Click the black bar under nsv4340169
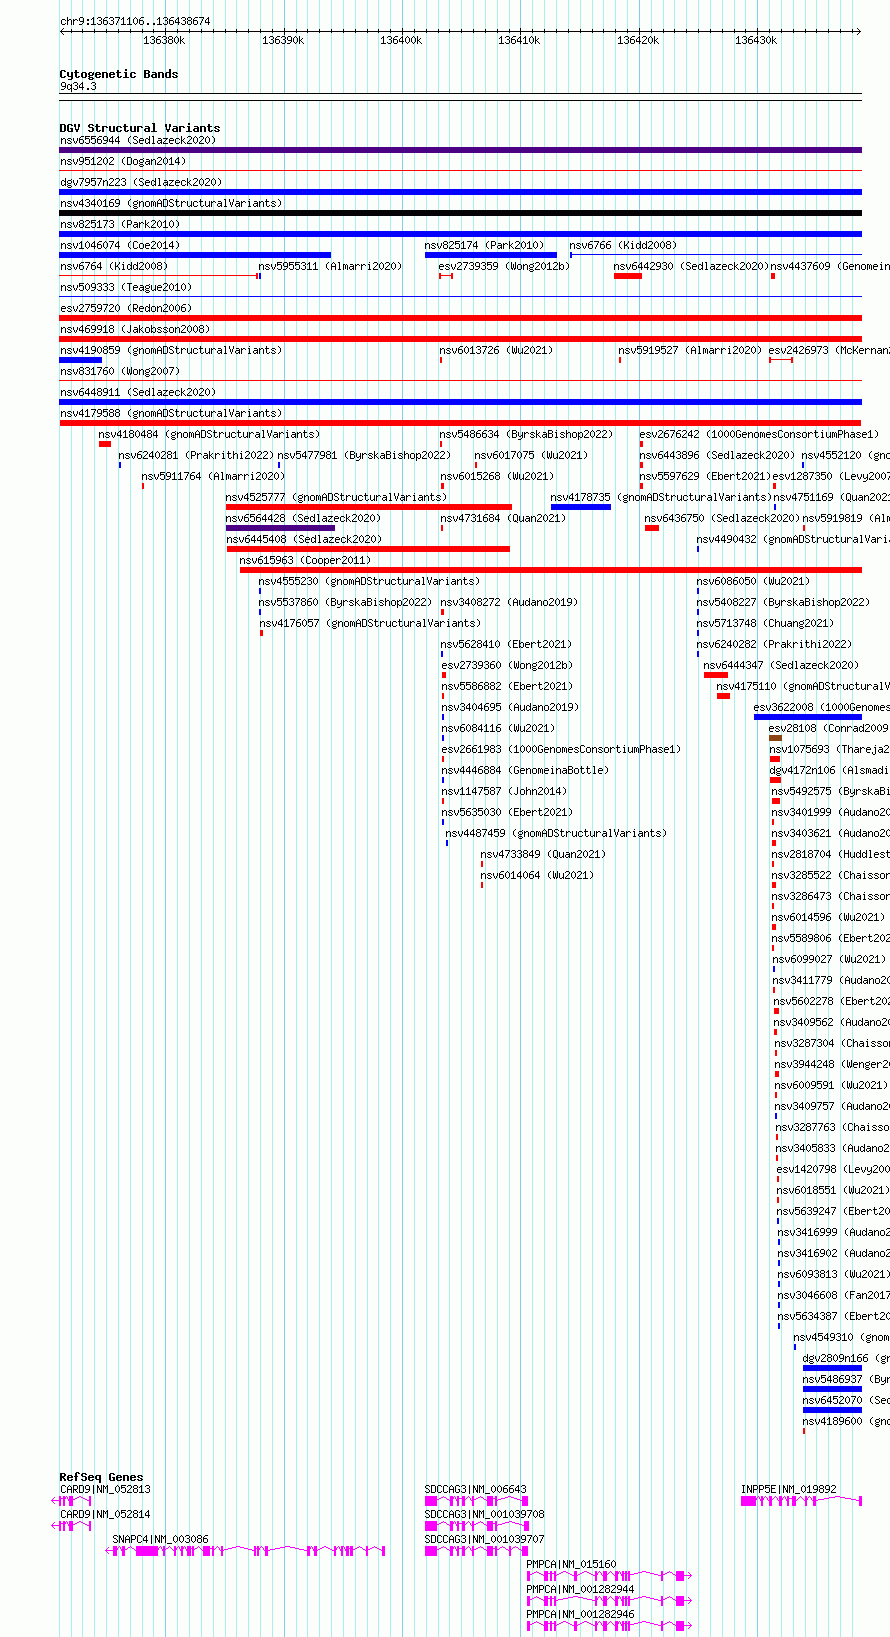This screenshot has height=1637, width=890. point(460,213)
